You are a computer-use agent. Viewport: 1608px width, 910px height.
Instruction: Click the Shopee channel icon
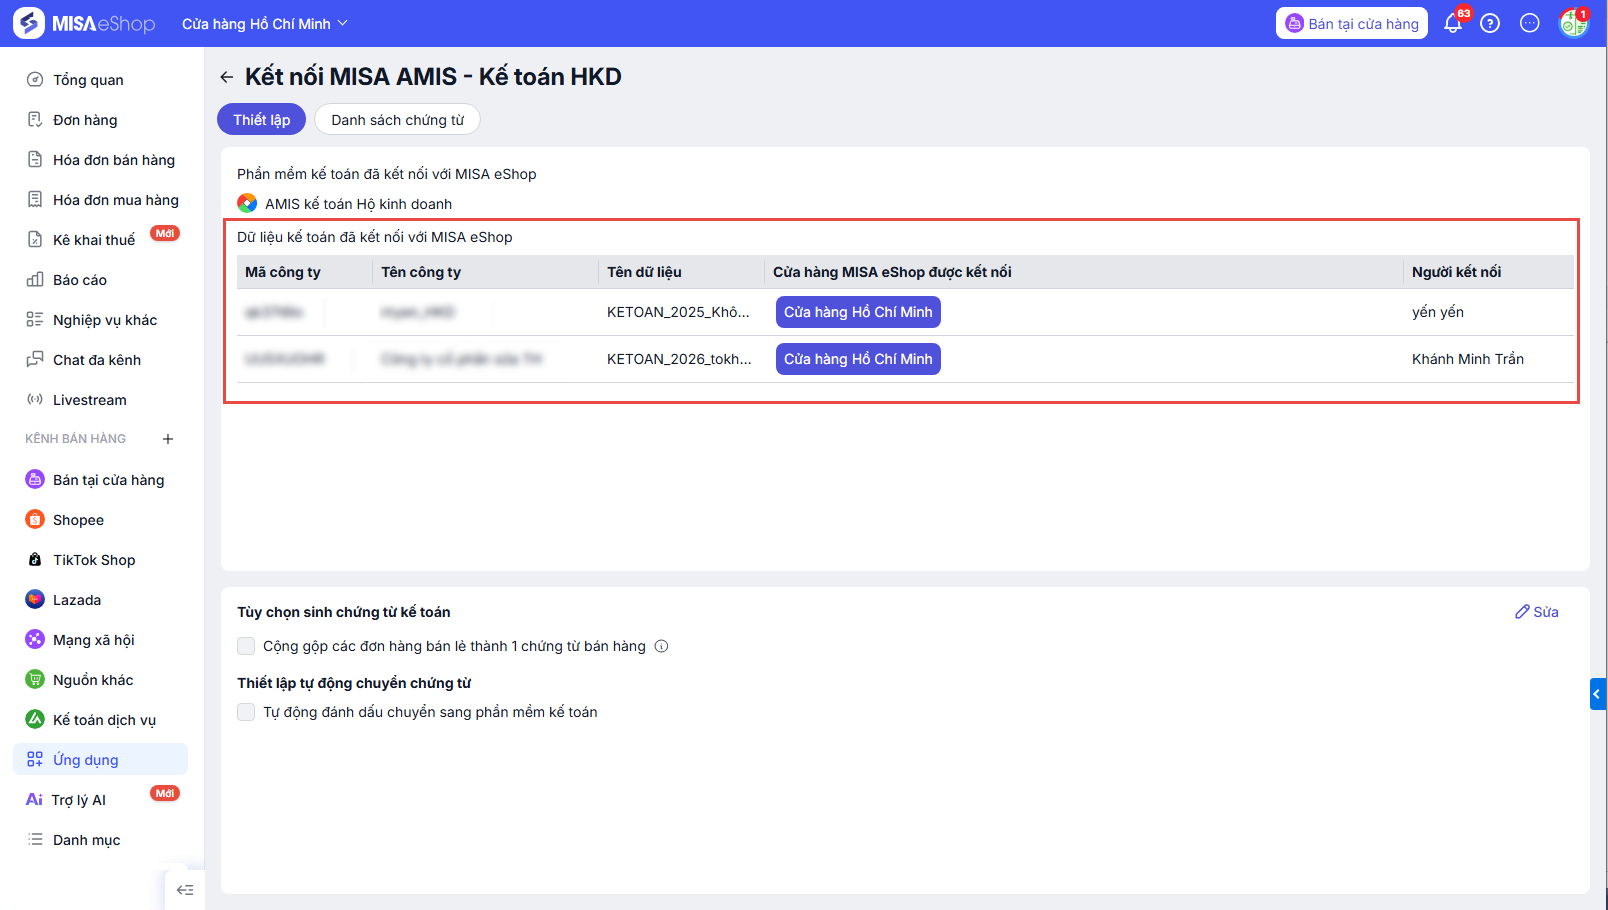pos(35,520)
